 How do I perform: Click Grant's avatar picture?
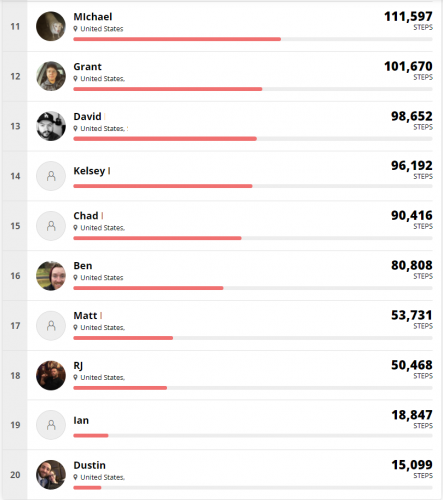tap(51, 76)
